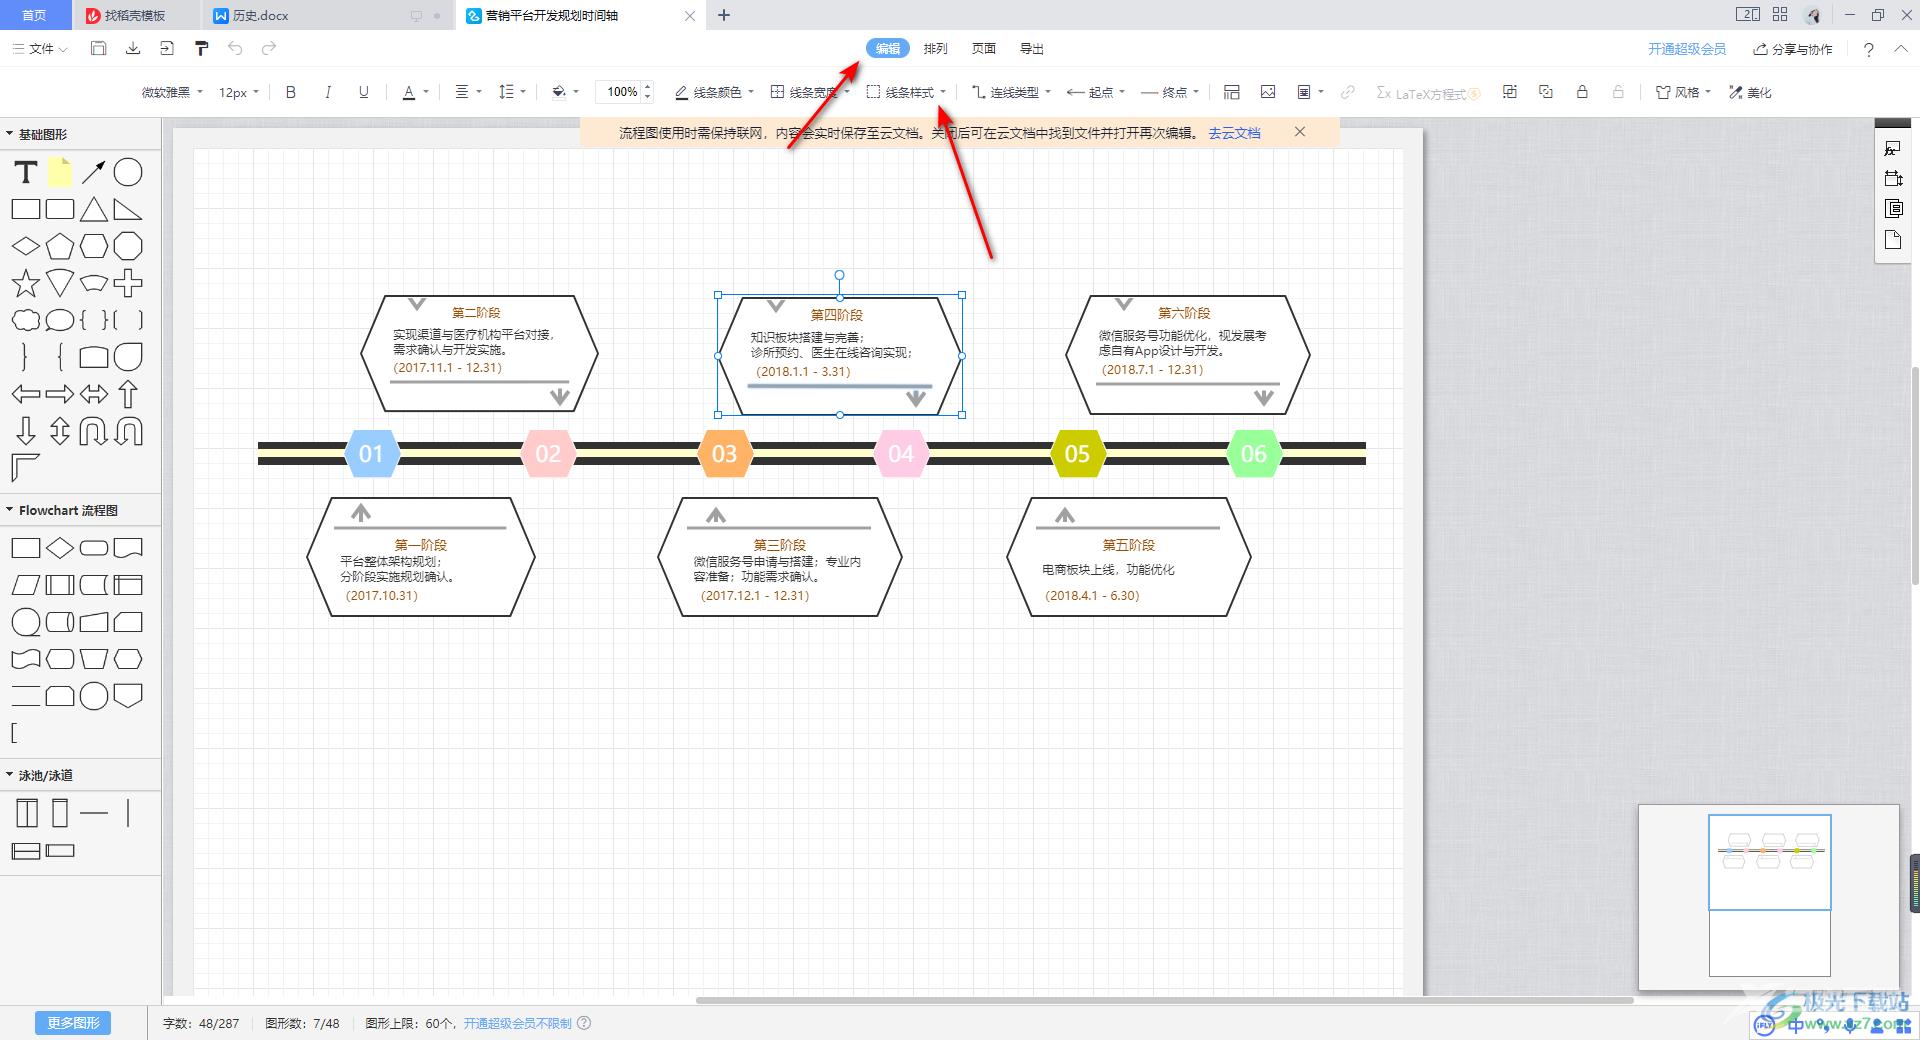Viewport: 1920px width, 1040px height.
Task: Add a new tab with plus button
Action: point(724,15)
